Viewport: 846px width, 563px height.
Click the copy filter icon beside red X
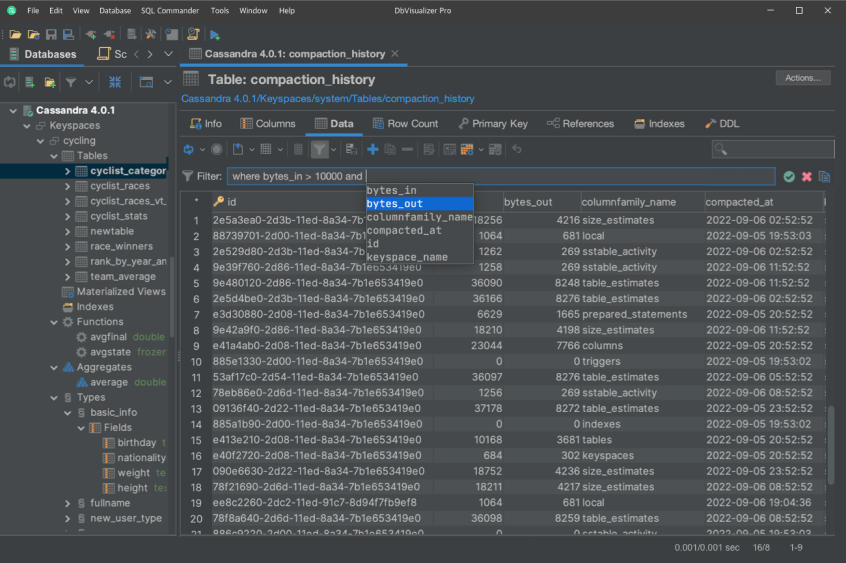824,177
